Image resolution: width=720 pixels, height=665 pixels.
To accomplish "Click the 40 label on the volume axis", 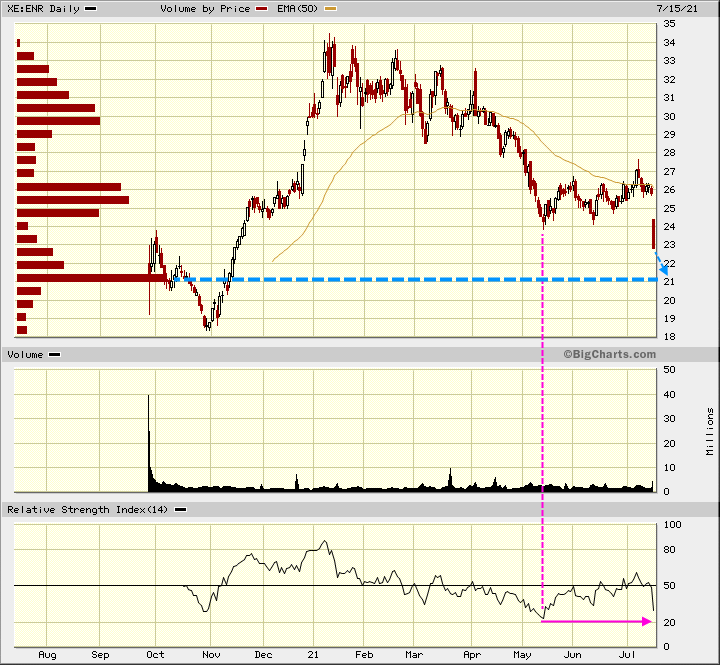I will tap(669, 394).
